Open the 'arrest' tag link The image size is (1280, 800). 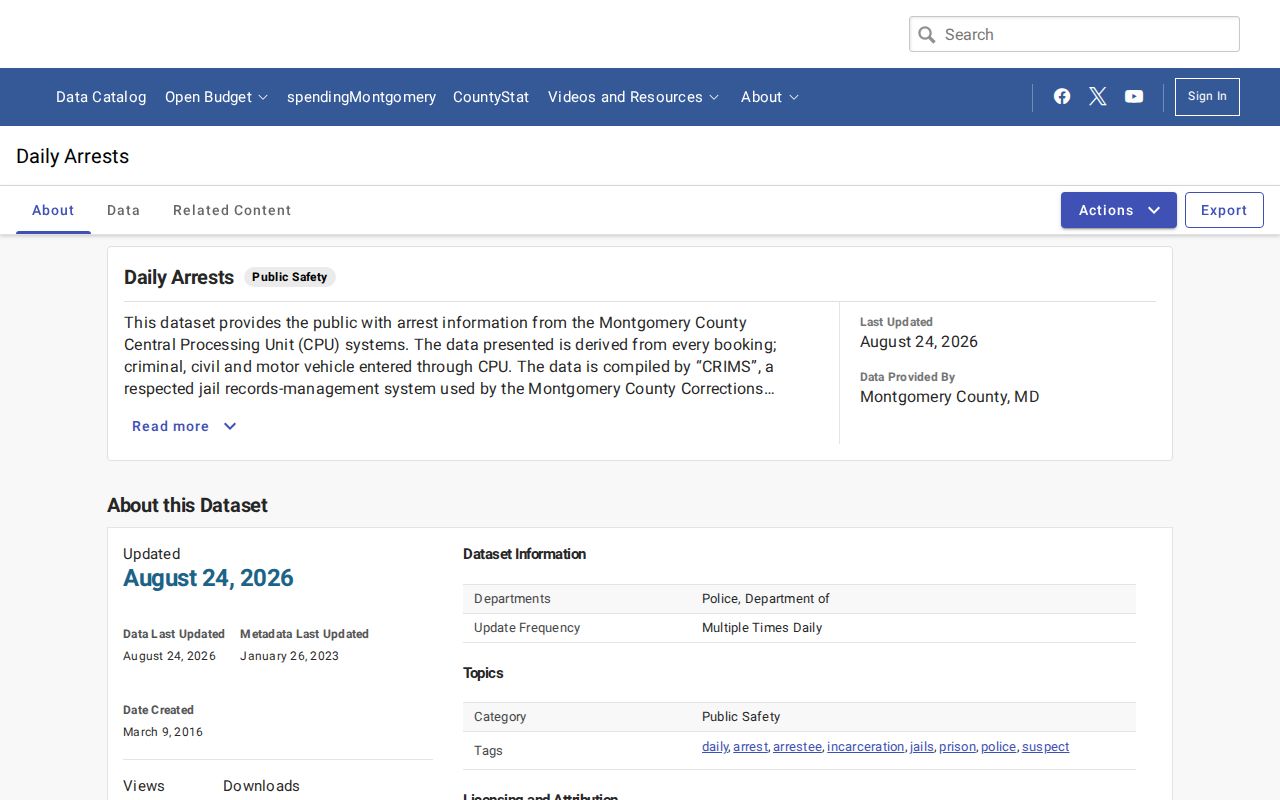[751, 747]
